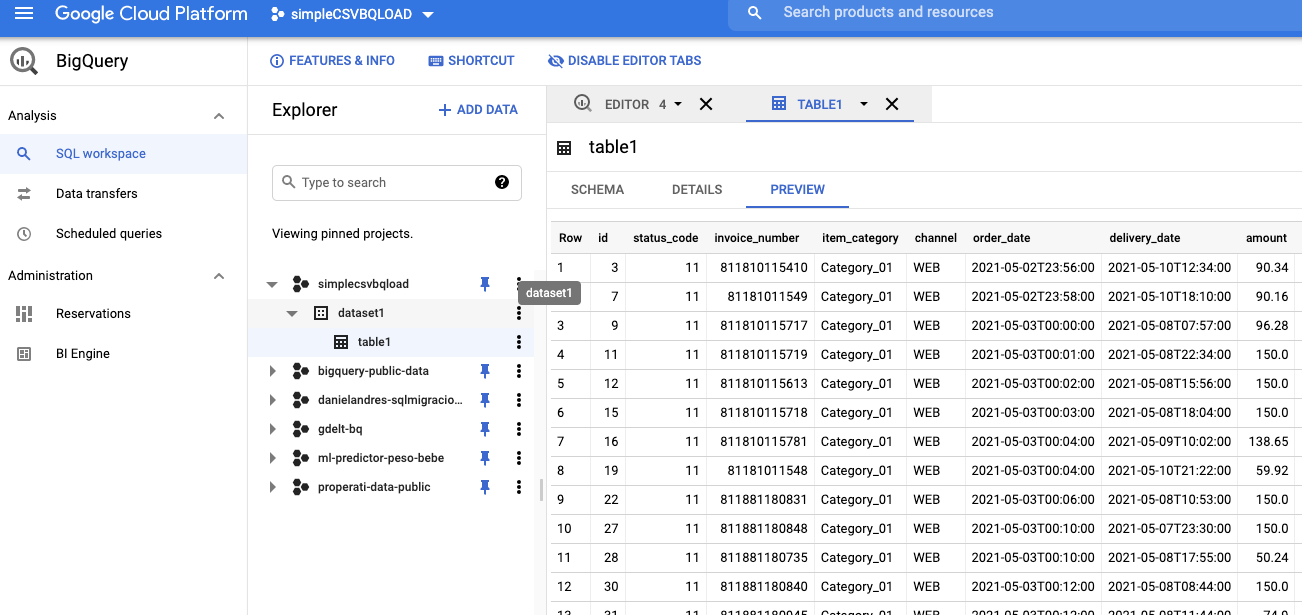Viewport: 1302px width, 615px height.
Task: Click the BigQuery logo icon
Action: click(24, 61)
